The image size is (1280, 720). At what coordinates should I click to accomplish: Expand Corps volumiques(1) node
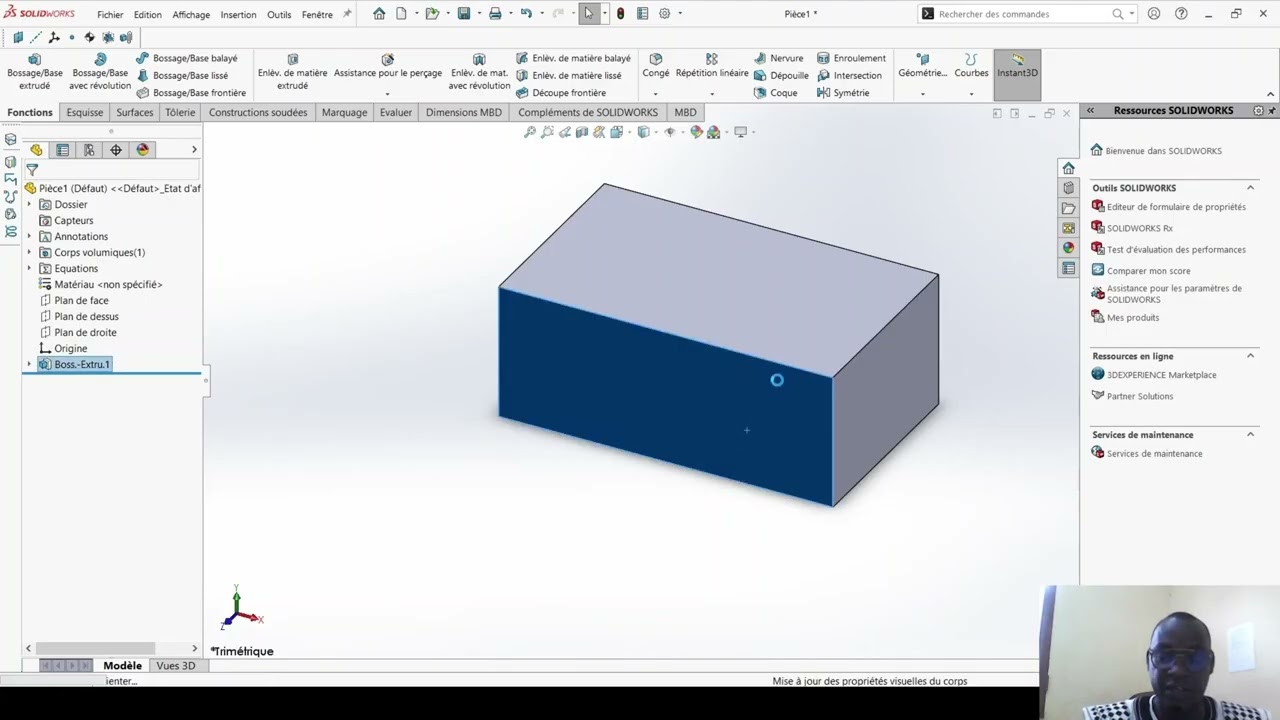pyautogui.click(x=29, y=252)
